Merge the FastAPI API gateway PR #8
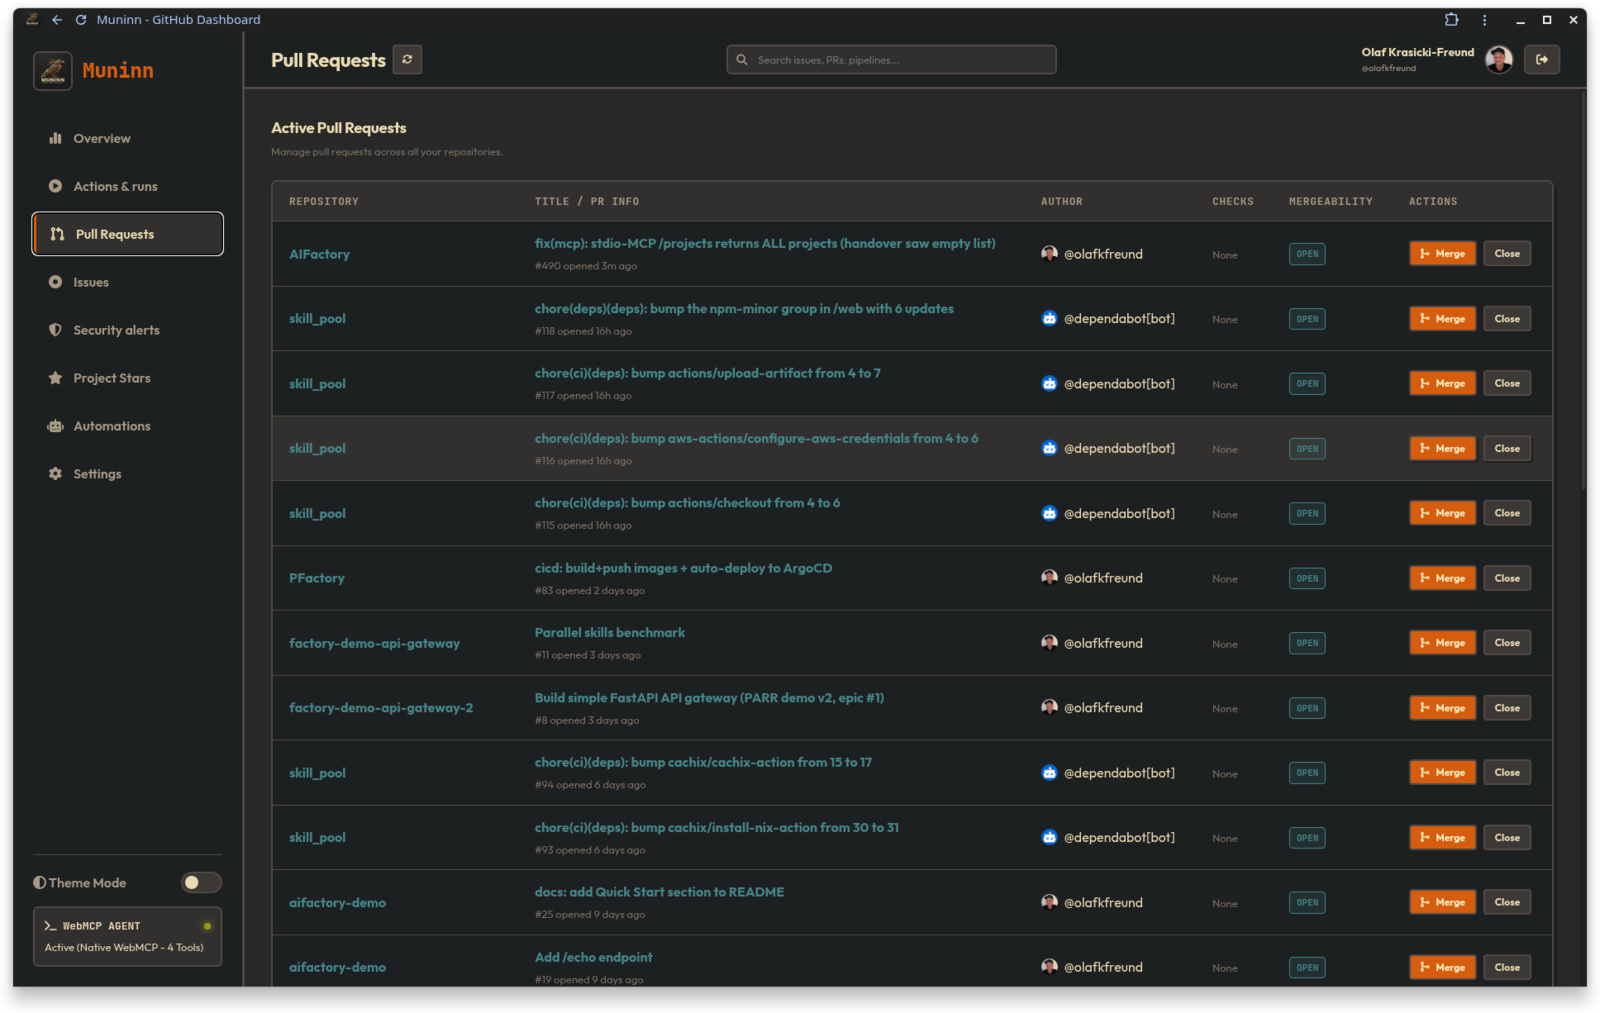 click(1442, 708)
